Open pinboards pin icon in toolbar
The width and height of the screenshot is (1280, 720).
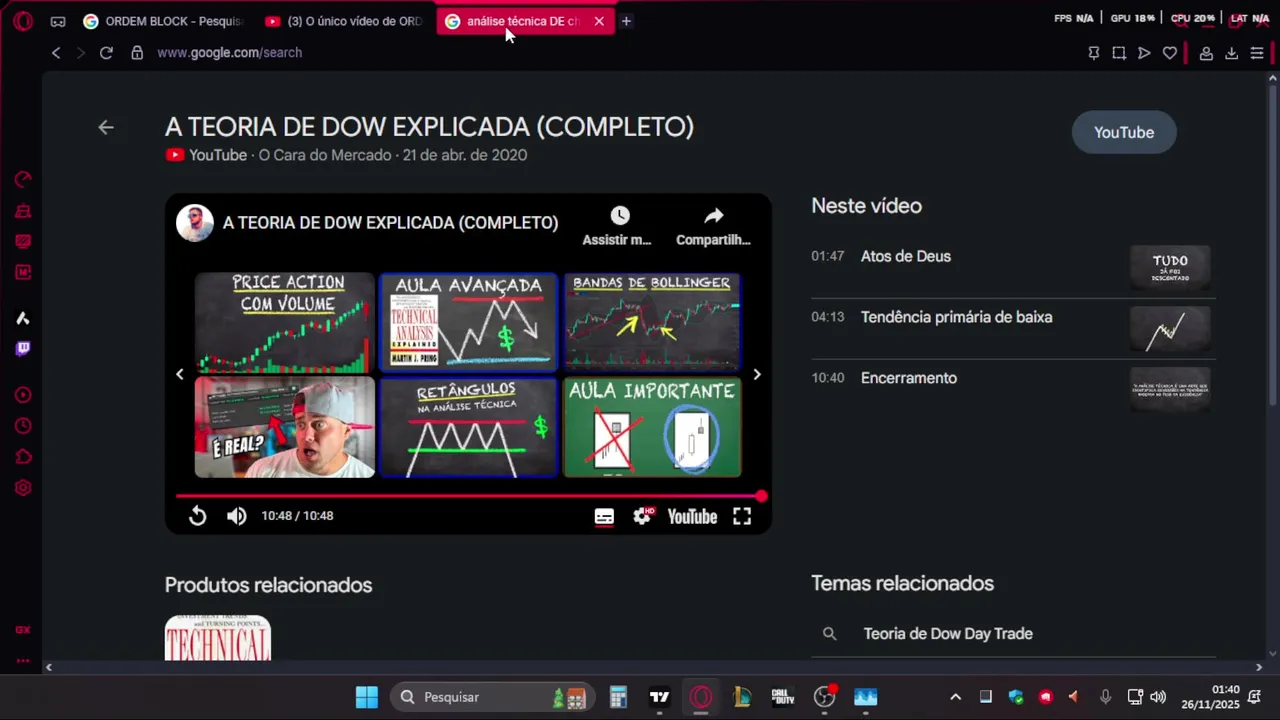[x=1094, y=53]
